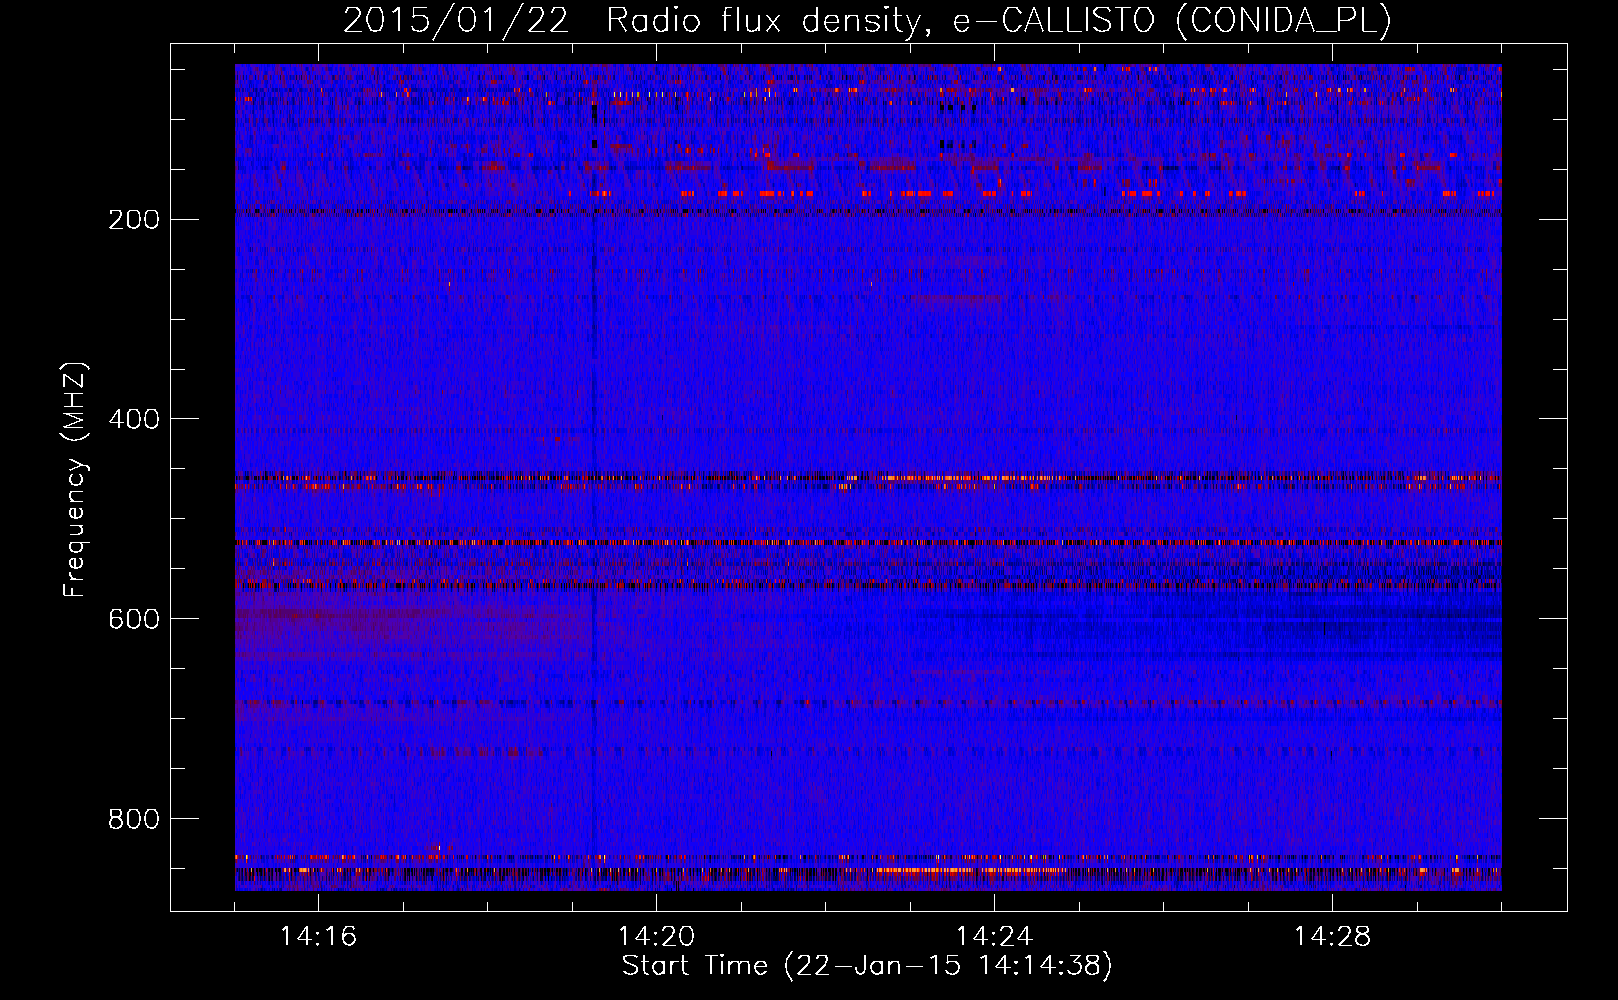Image resolution: width=1618 pixels, height=1000 pixels.
Task: Click the 600 frequency tick label
Action: [134, 619]
